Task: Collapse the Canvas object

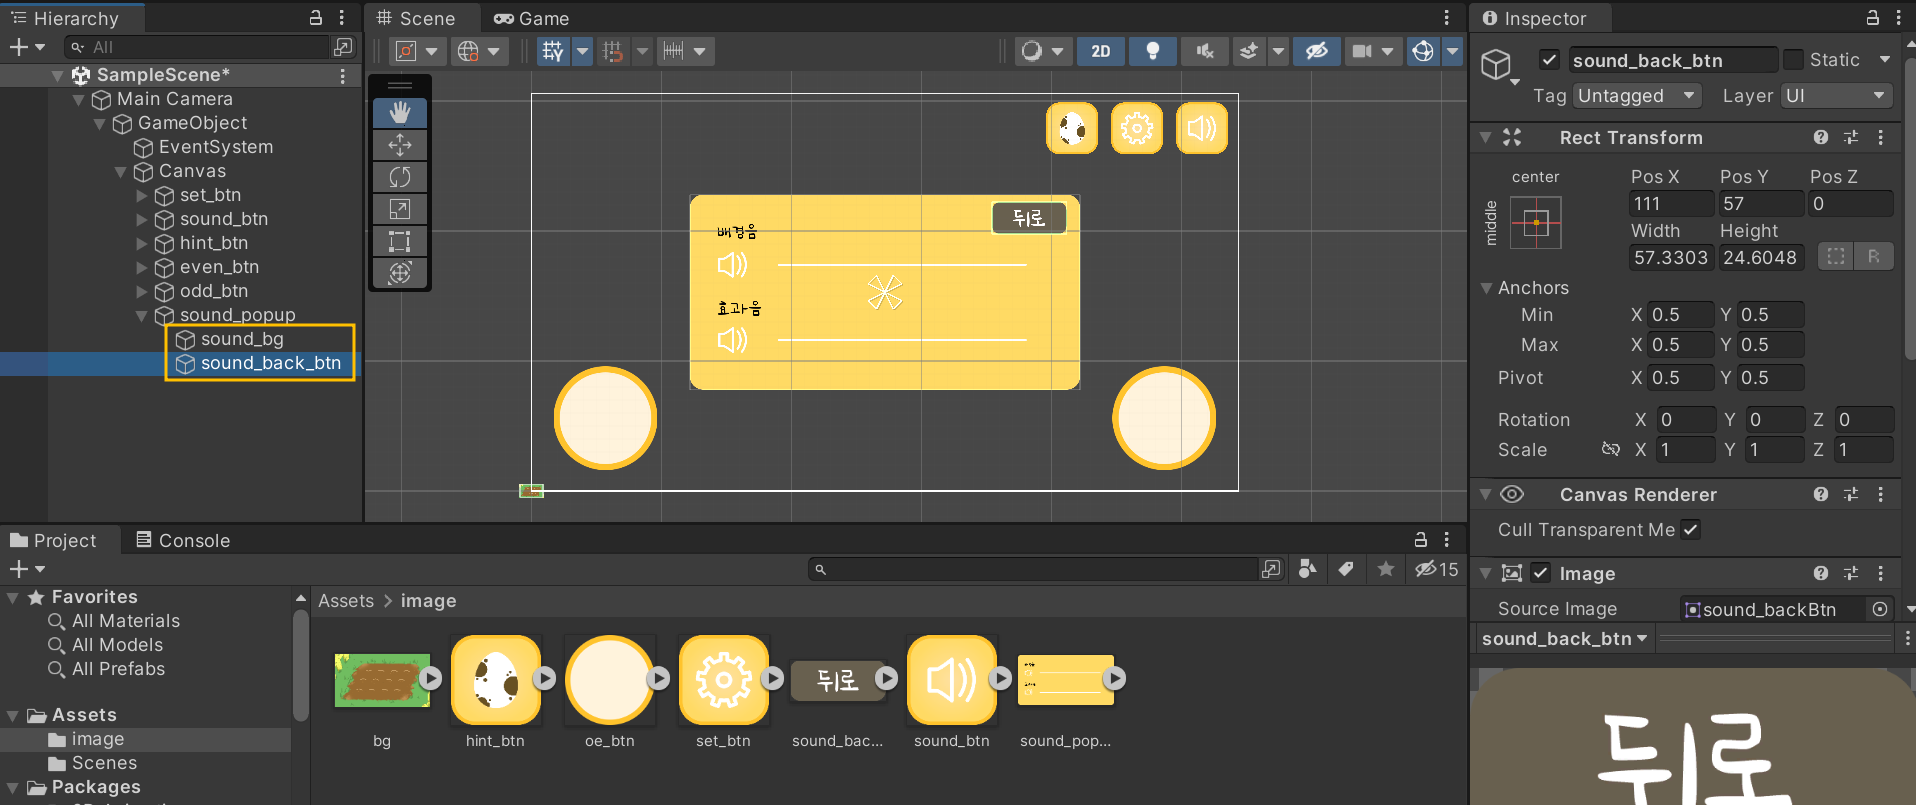Action: 120,171
